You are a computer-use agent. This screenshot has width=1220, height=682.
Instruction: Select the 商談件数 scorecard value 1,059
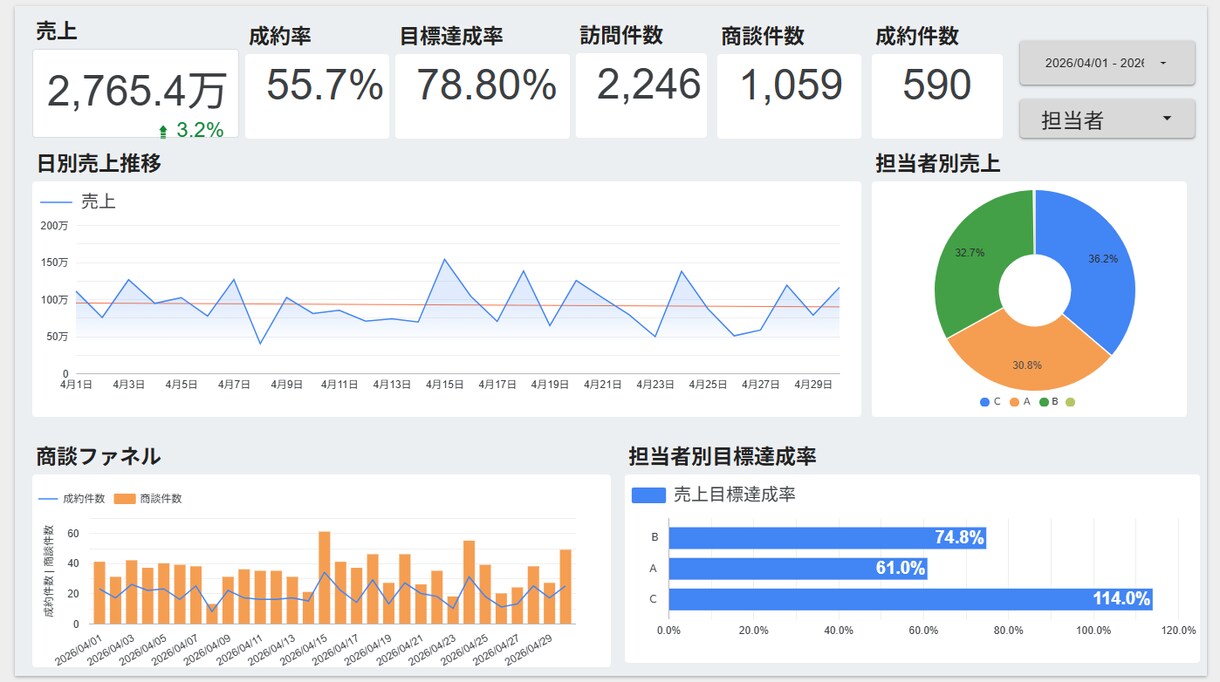point(791,86)
